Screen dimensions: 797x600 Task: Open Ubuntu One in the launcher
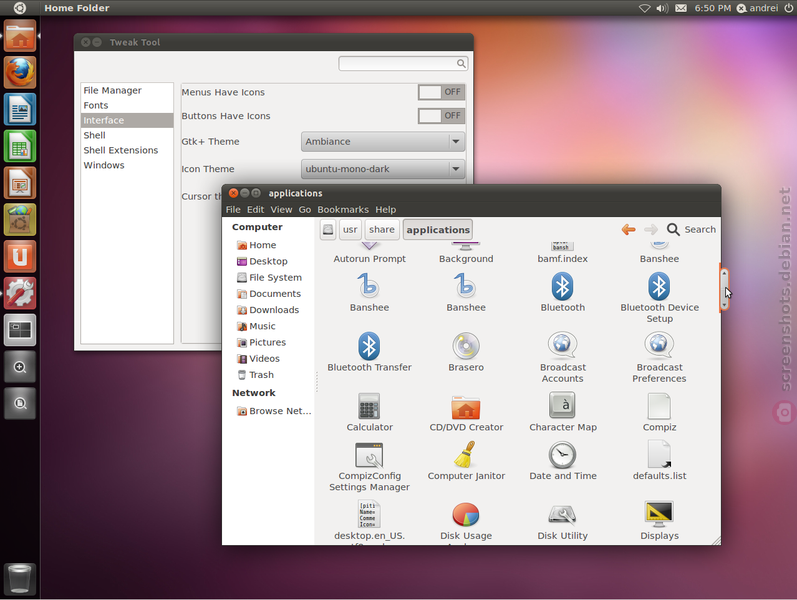click(20, 256)
